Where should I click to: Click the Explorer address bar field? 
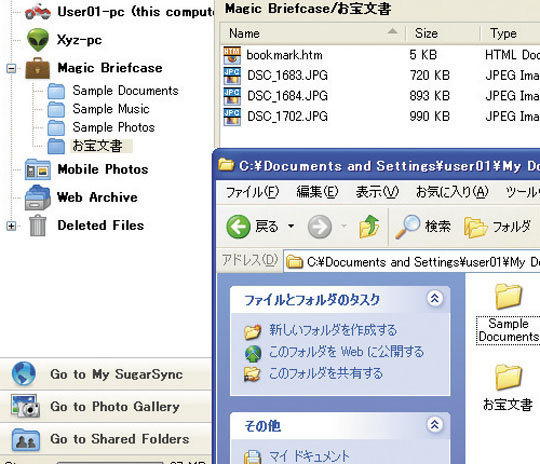point(412,262)
